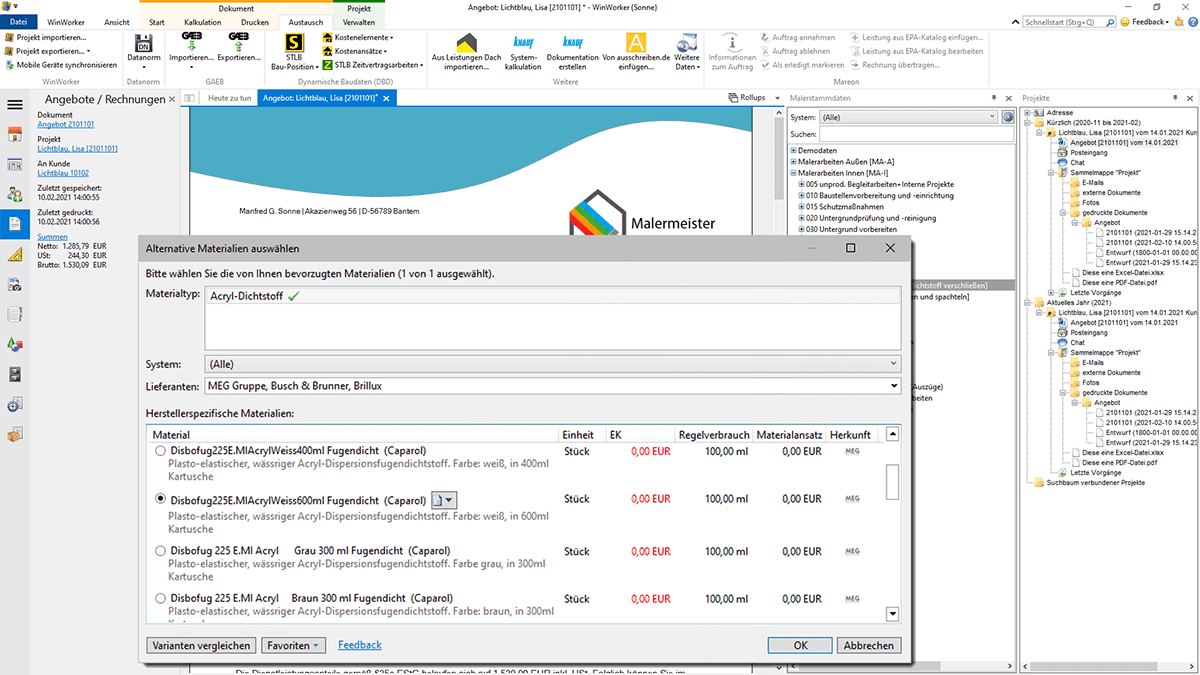The height and width of the screenshot is (675, 1200).
Task: Expand 015 Schutzmaßnahmen tree node
Action: point(801,206)
